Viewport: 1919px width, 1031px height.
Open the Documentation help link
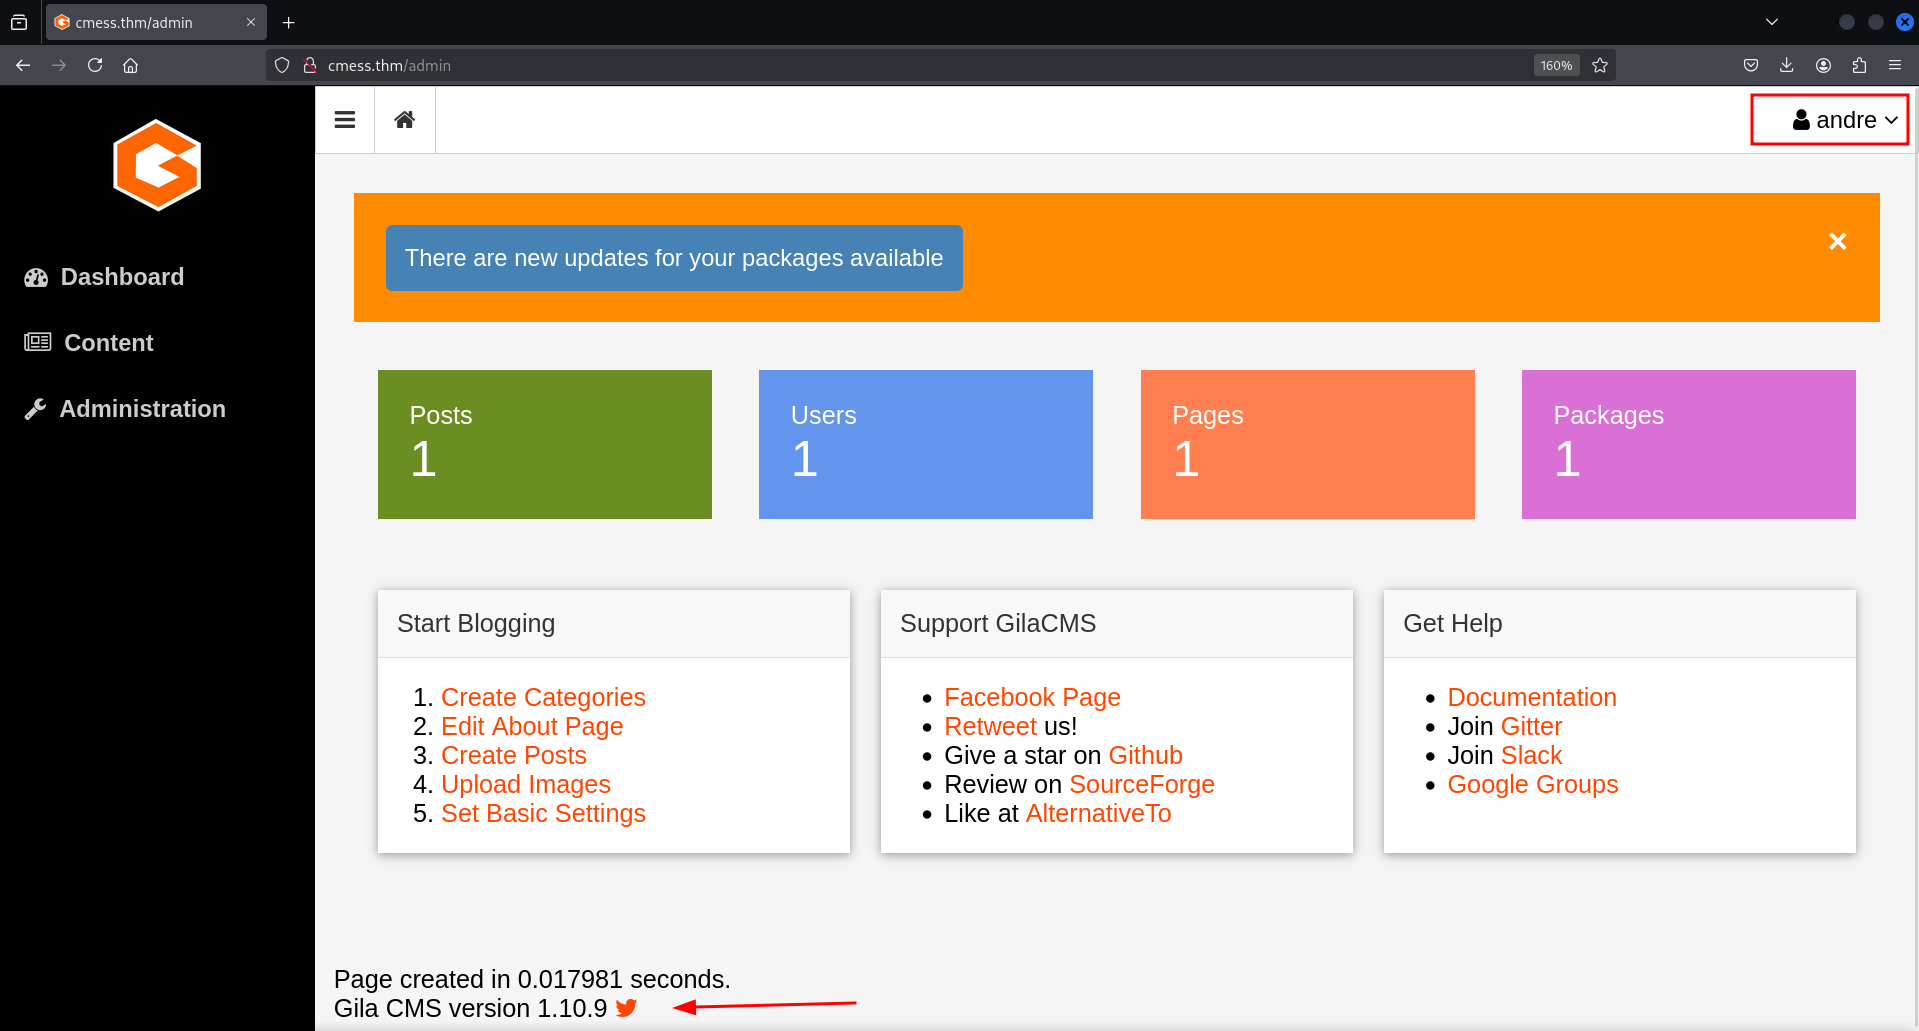[1531, 697]
